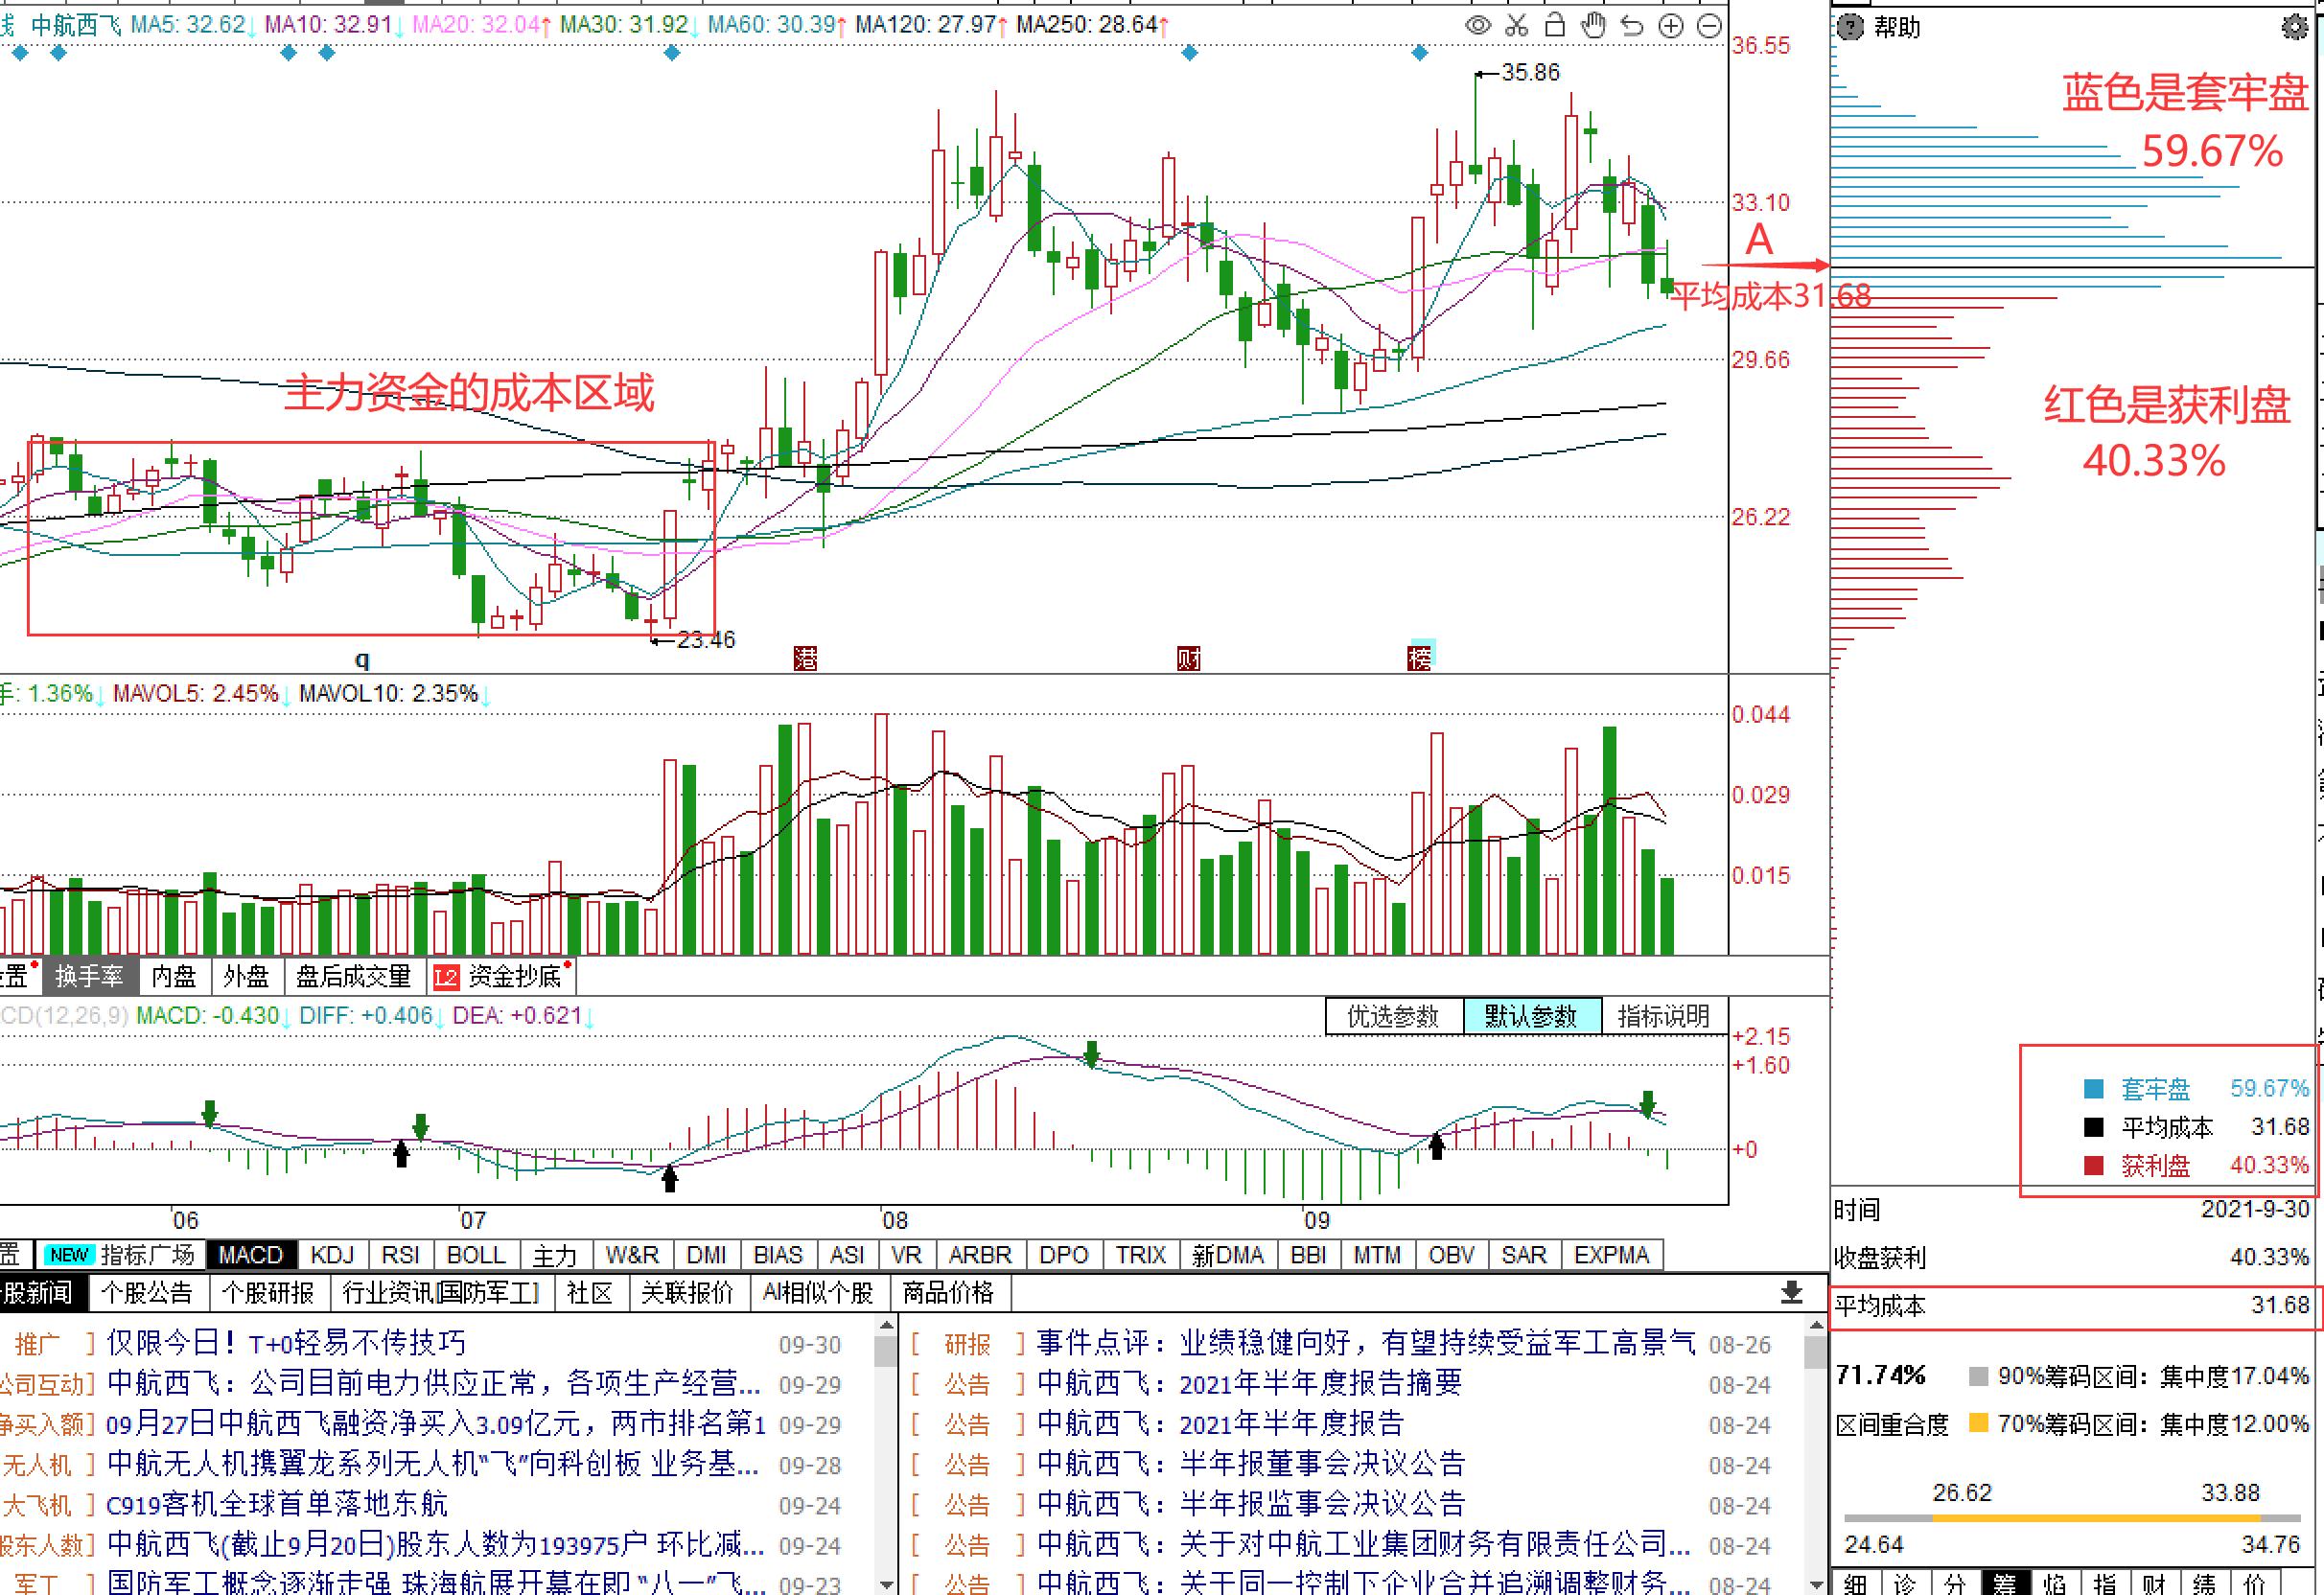Click the lock icon on the chart toolbar

1554,27
